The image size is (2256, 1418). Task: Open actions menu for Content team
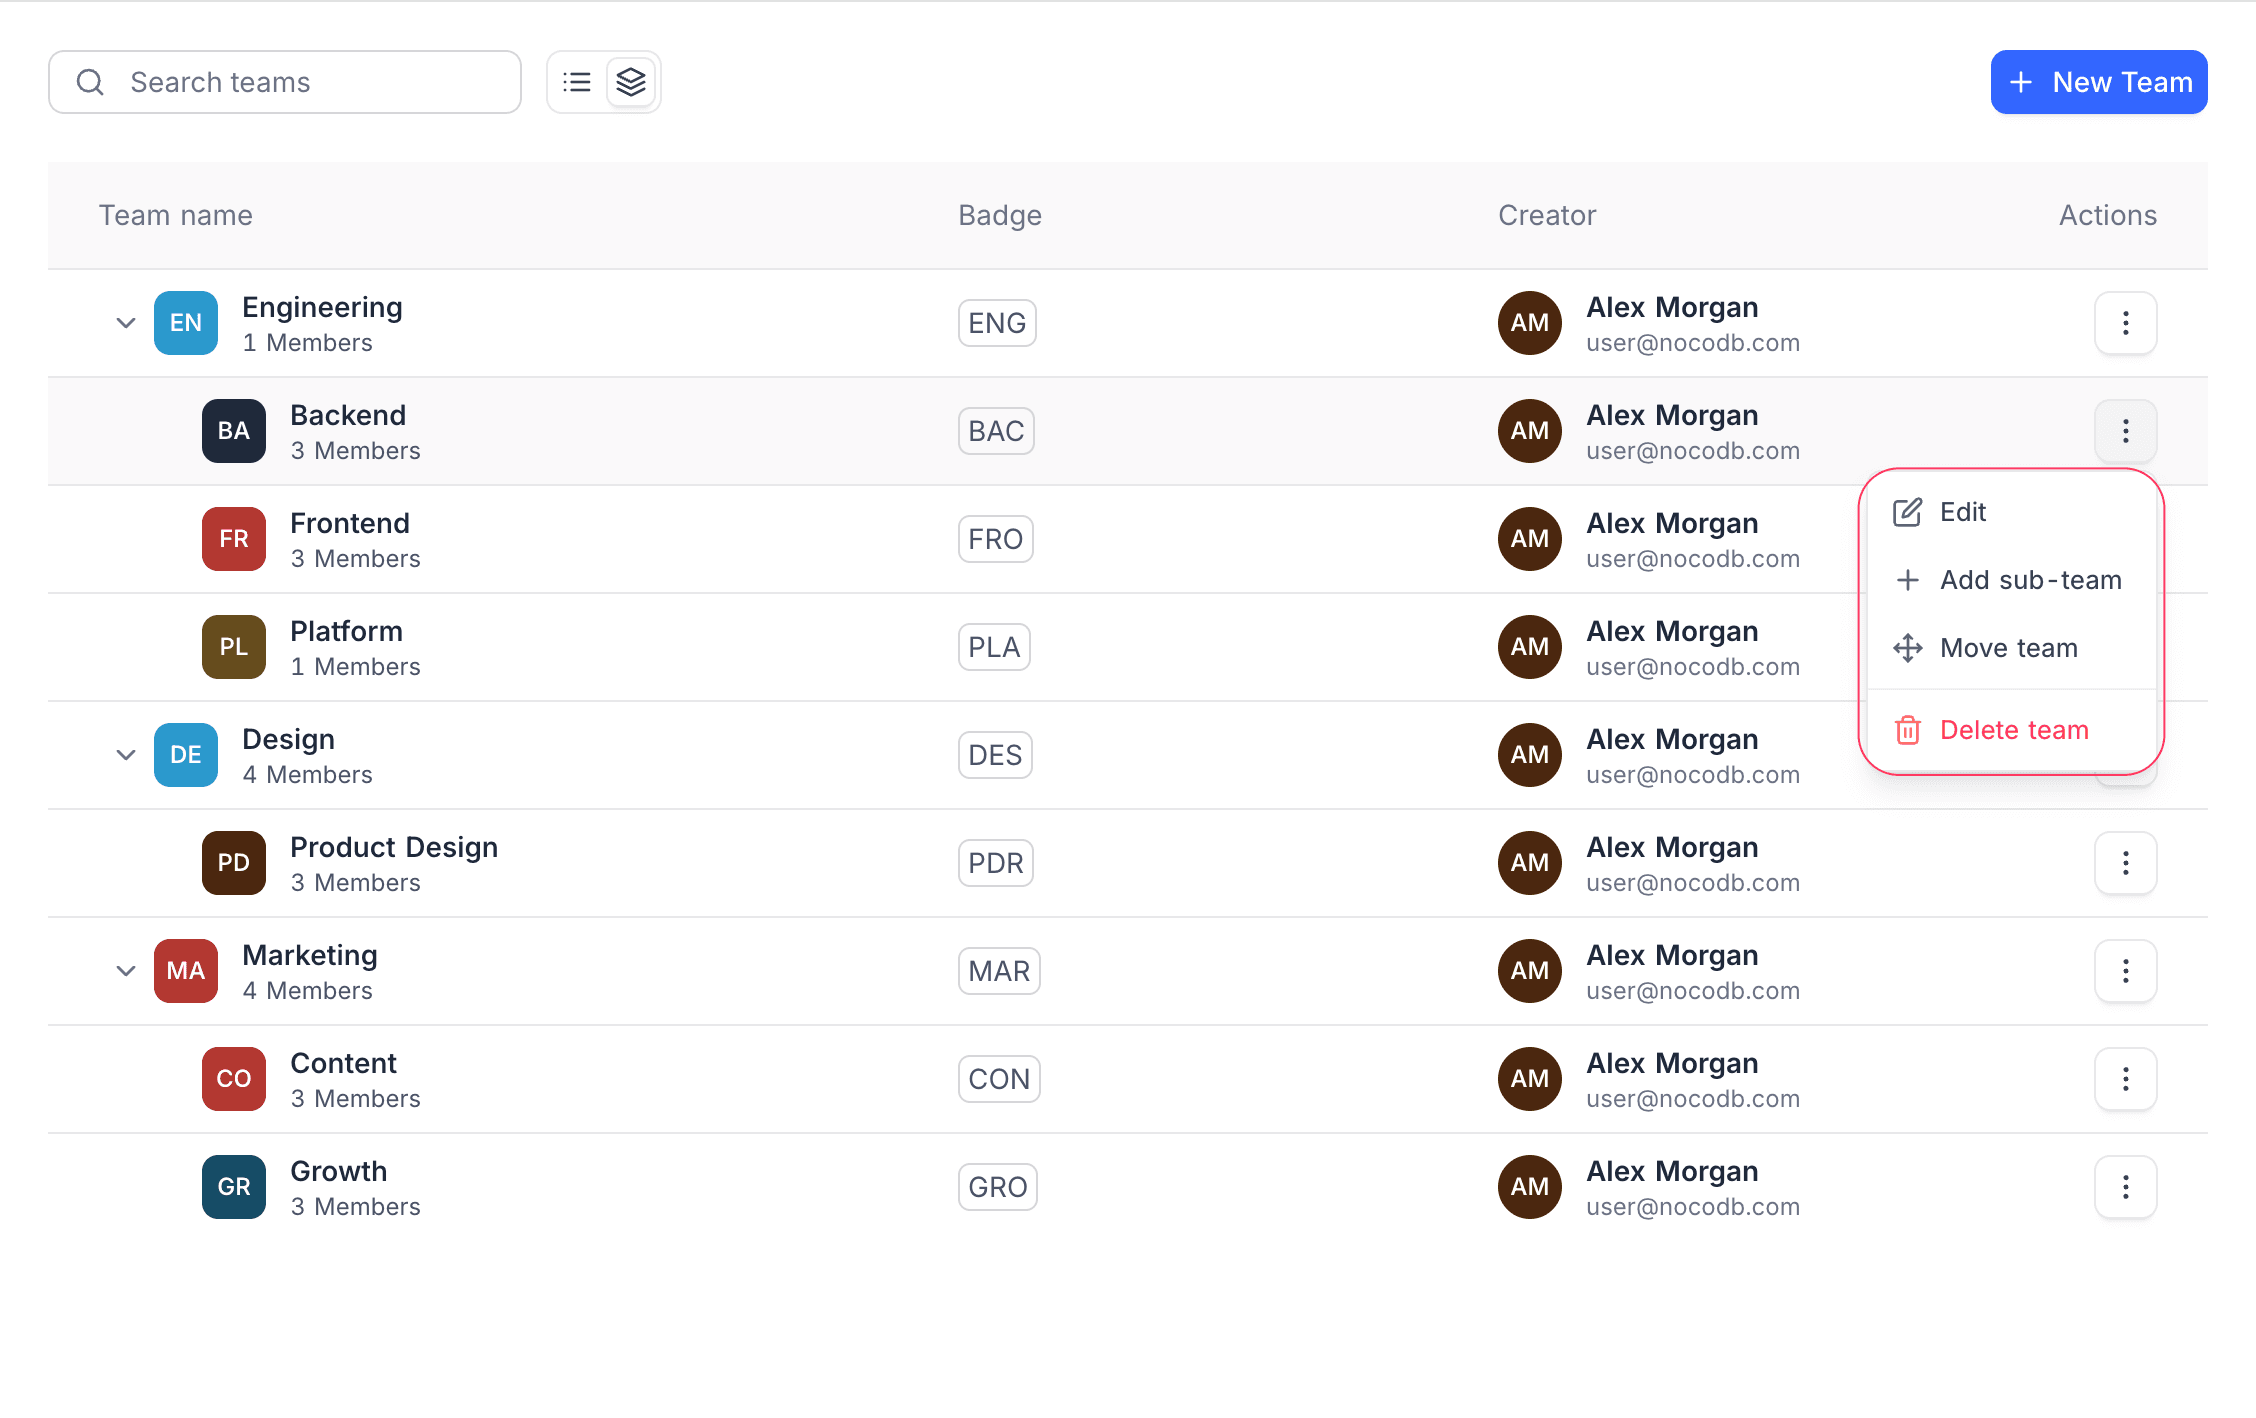point(2125,1079)
